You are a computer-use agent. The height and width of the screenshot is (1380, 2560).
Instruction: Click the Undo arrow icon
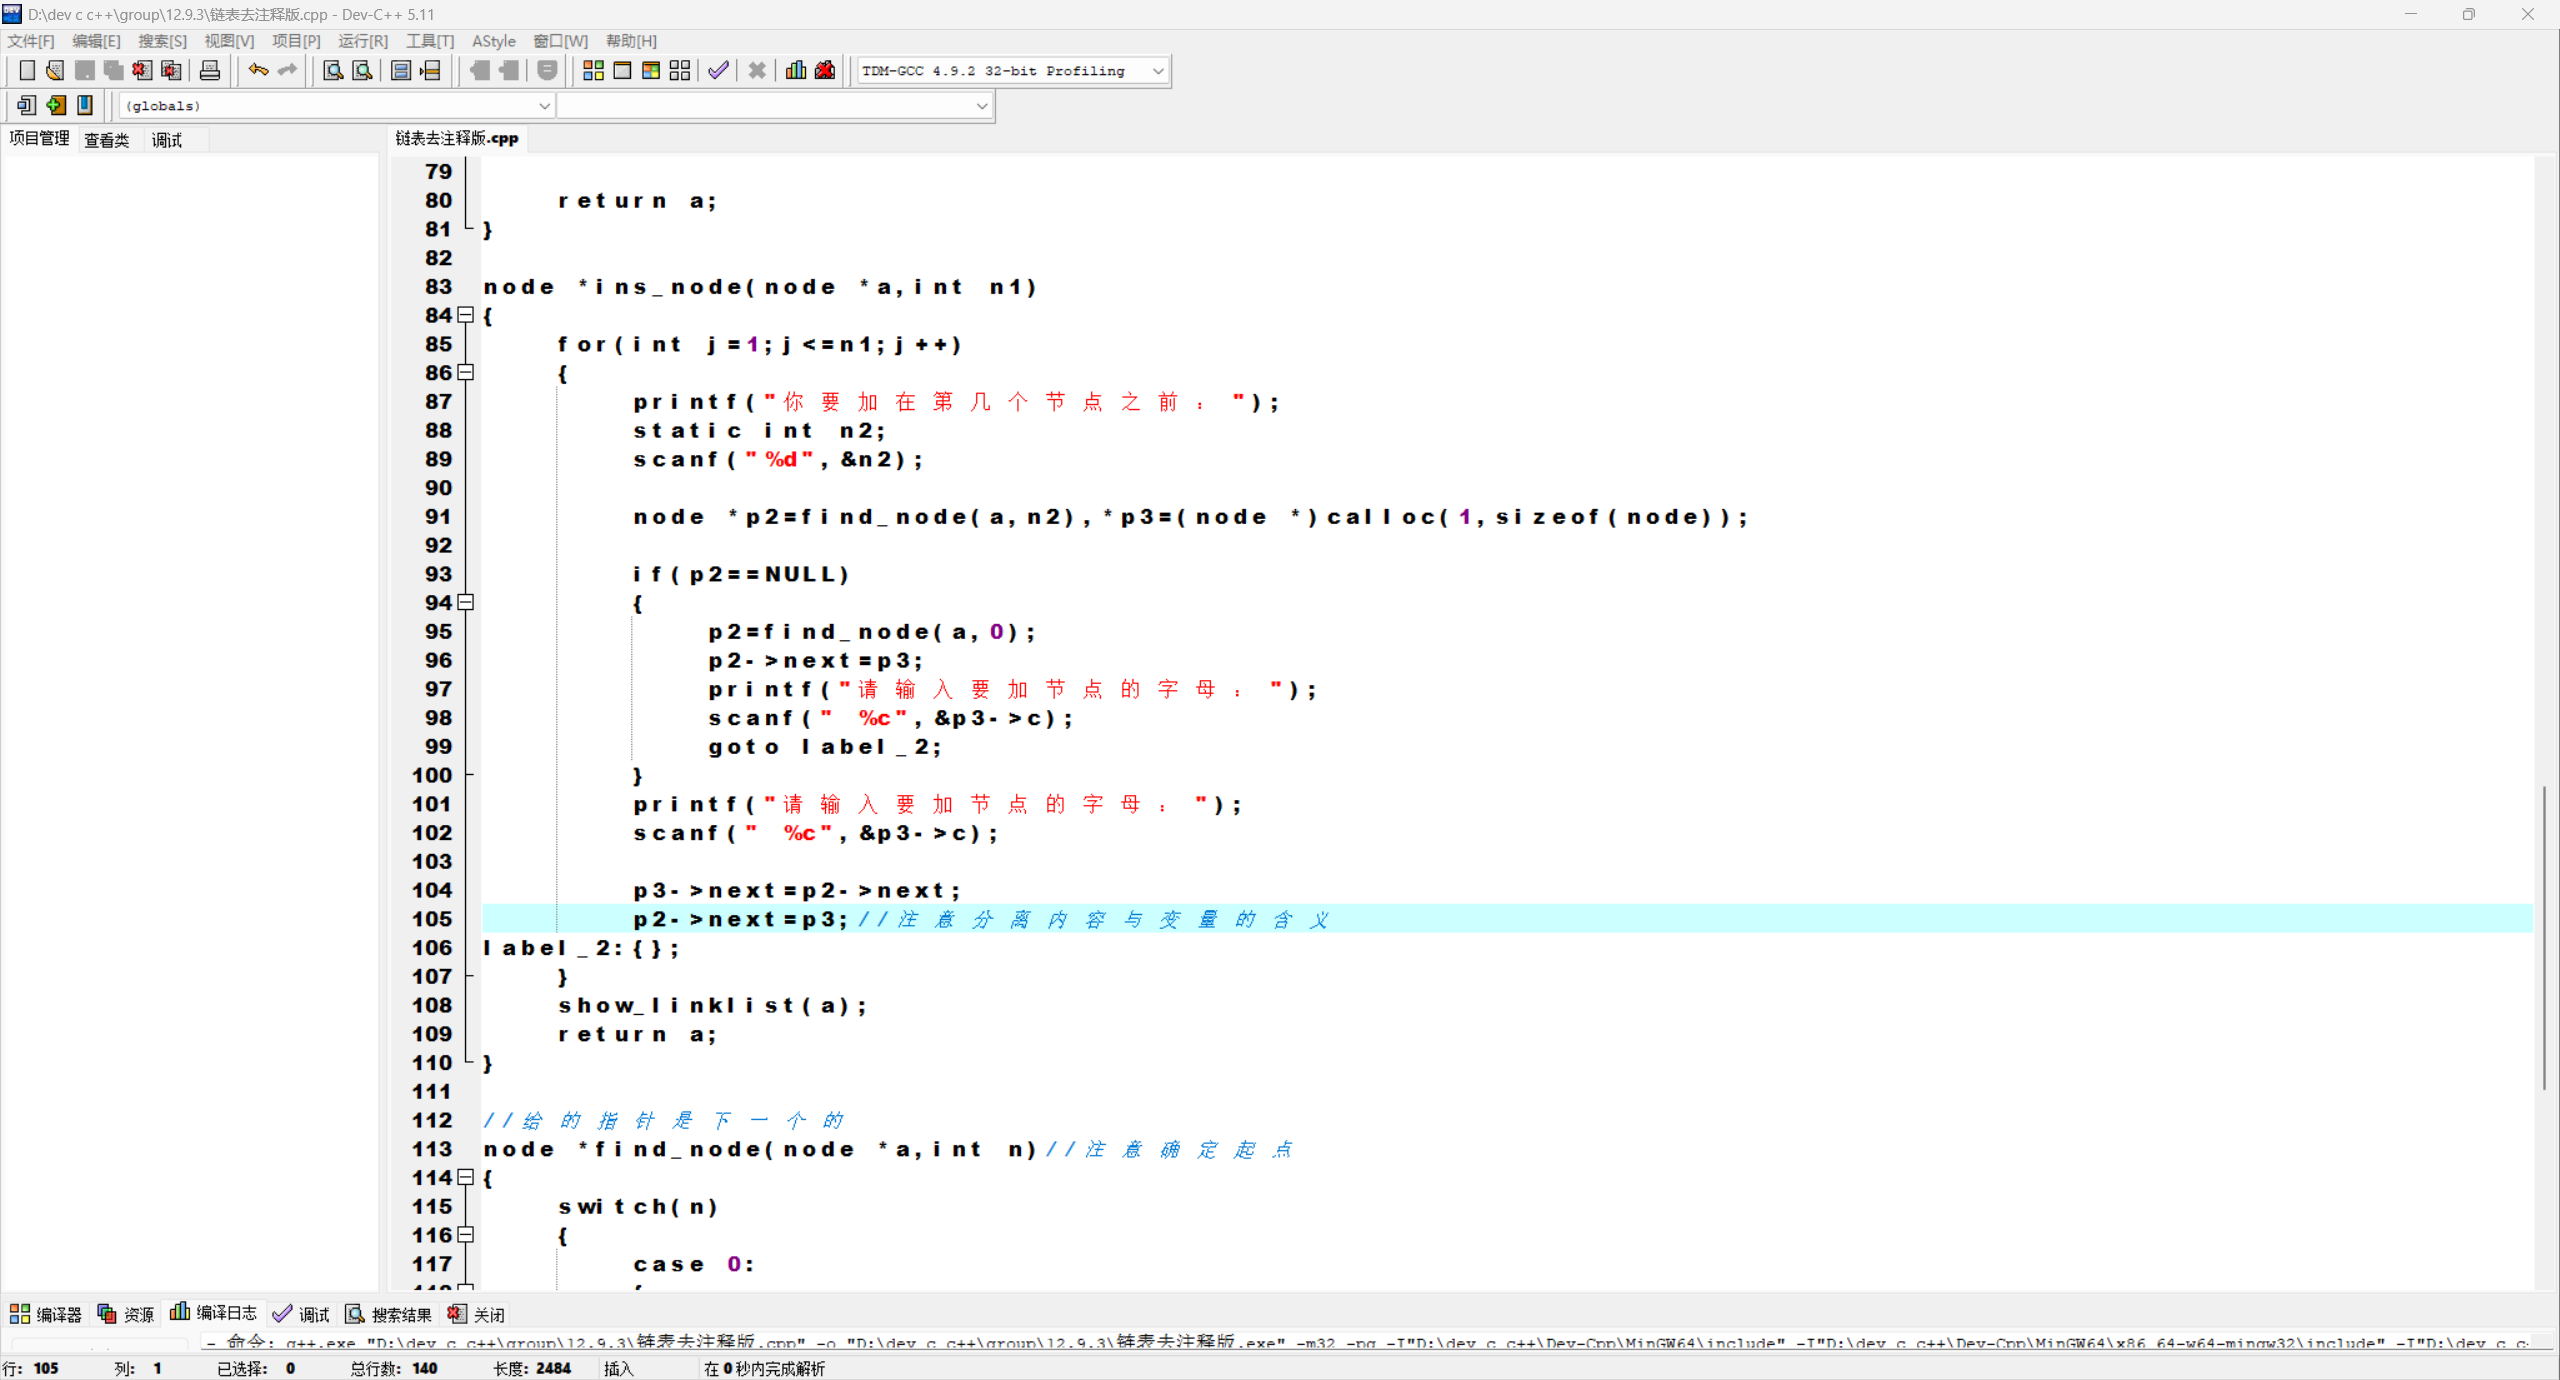click(x=258, y=70)
